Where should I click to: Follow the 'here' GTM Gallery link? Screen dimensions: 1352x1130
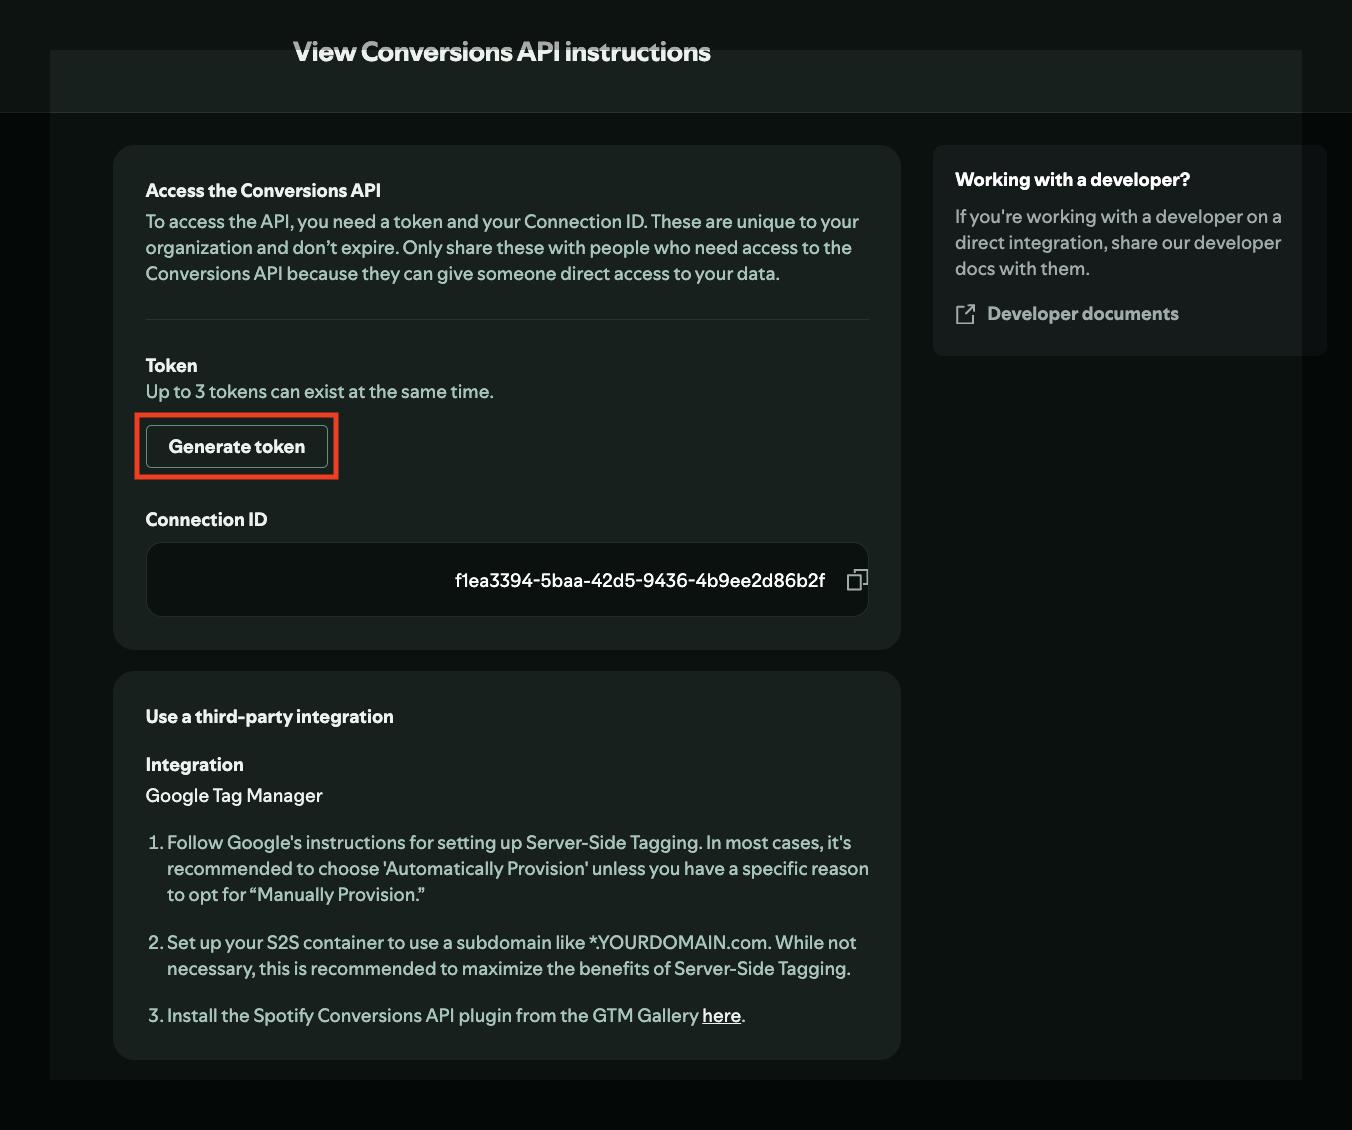pyautogui.click(x=721, y=1016)
